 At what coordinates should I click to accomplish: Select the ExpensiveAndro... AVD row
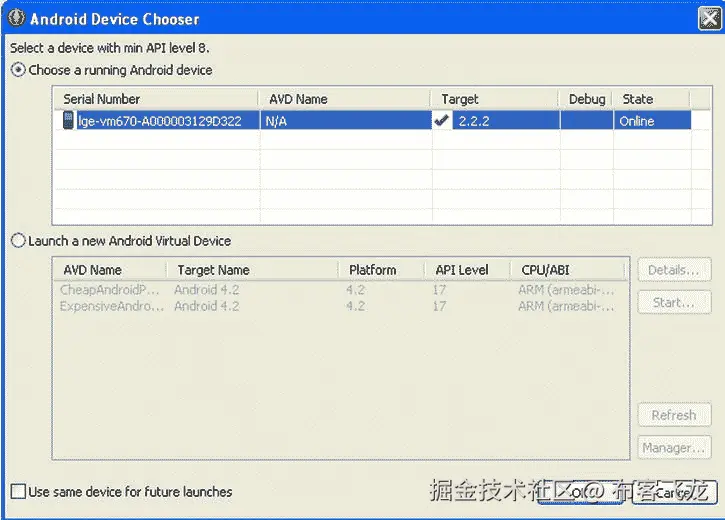[341, 306]
